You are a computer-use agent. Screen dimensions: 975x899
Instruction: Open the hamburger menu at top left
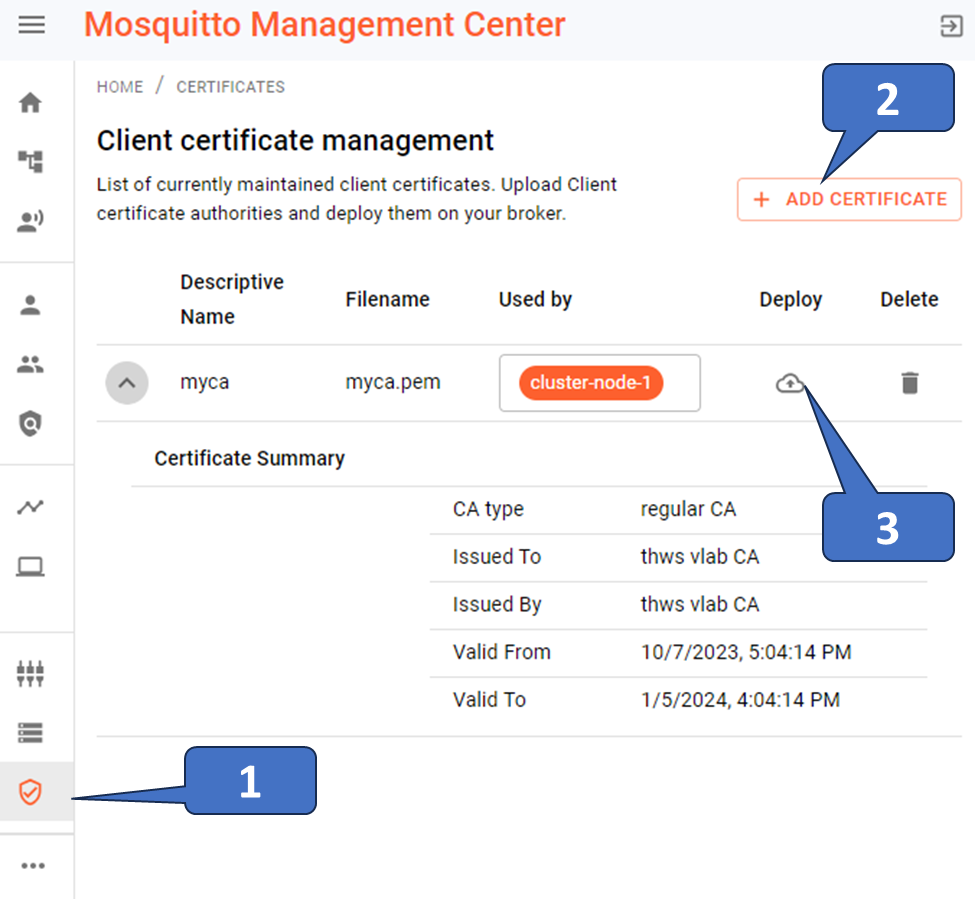[33, 27]
